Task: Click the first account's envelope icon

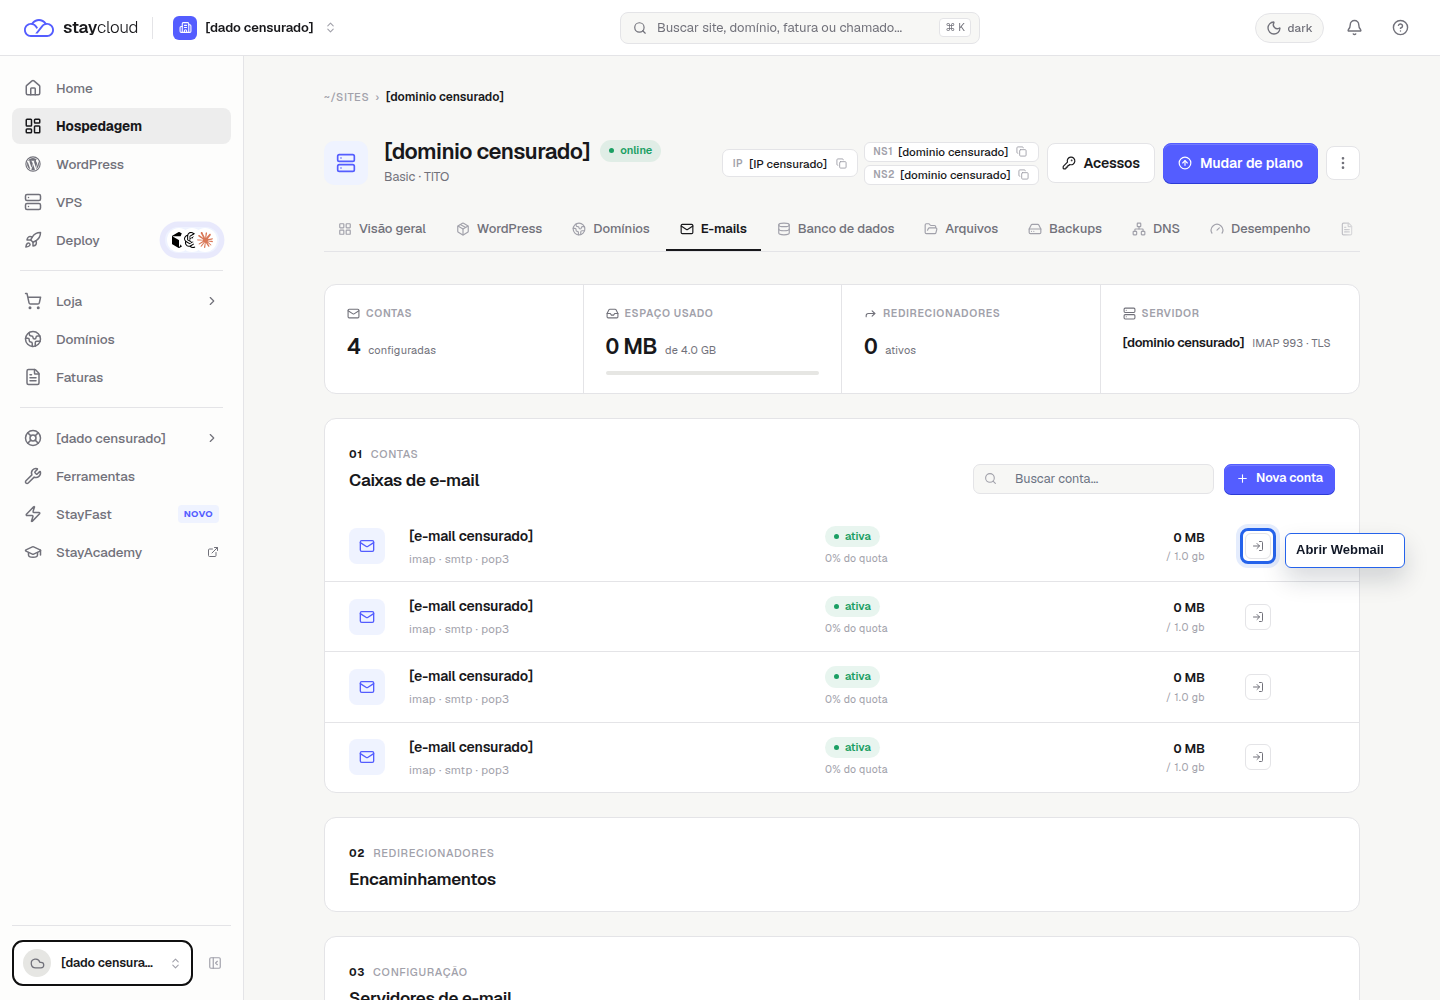Action: (367, 546)
